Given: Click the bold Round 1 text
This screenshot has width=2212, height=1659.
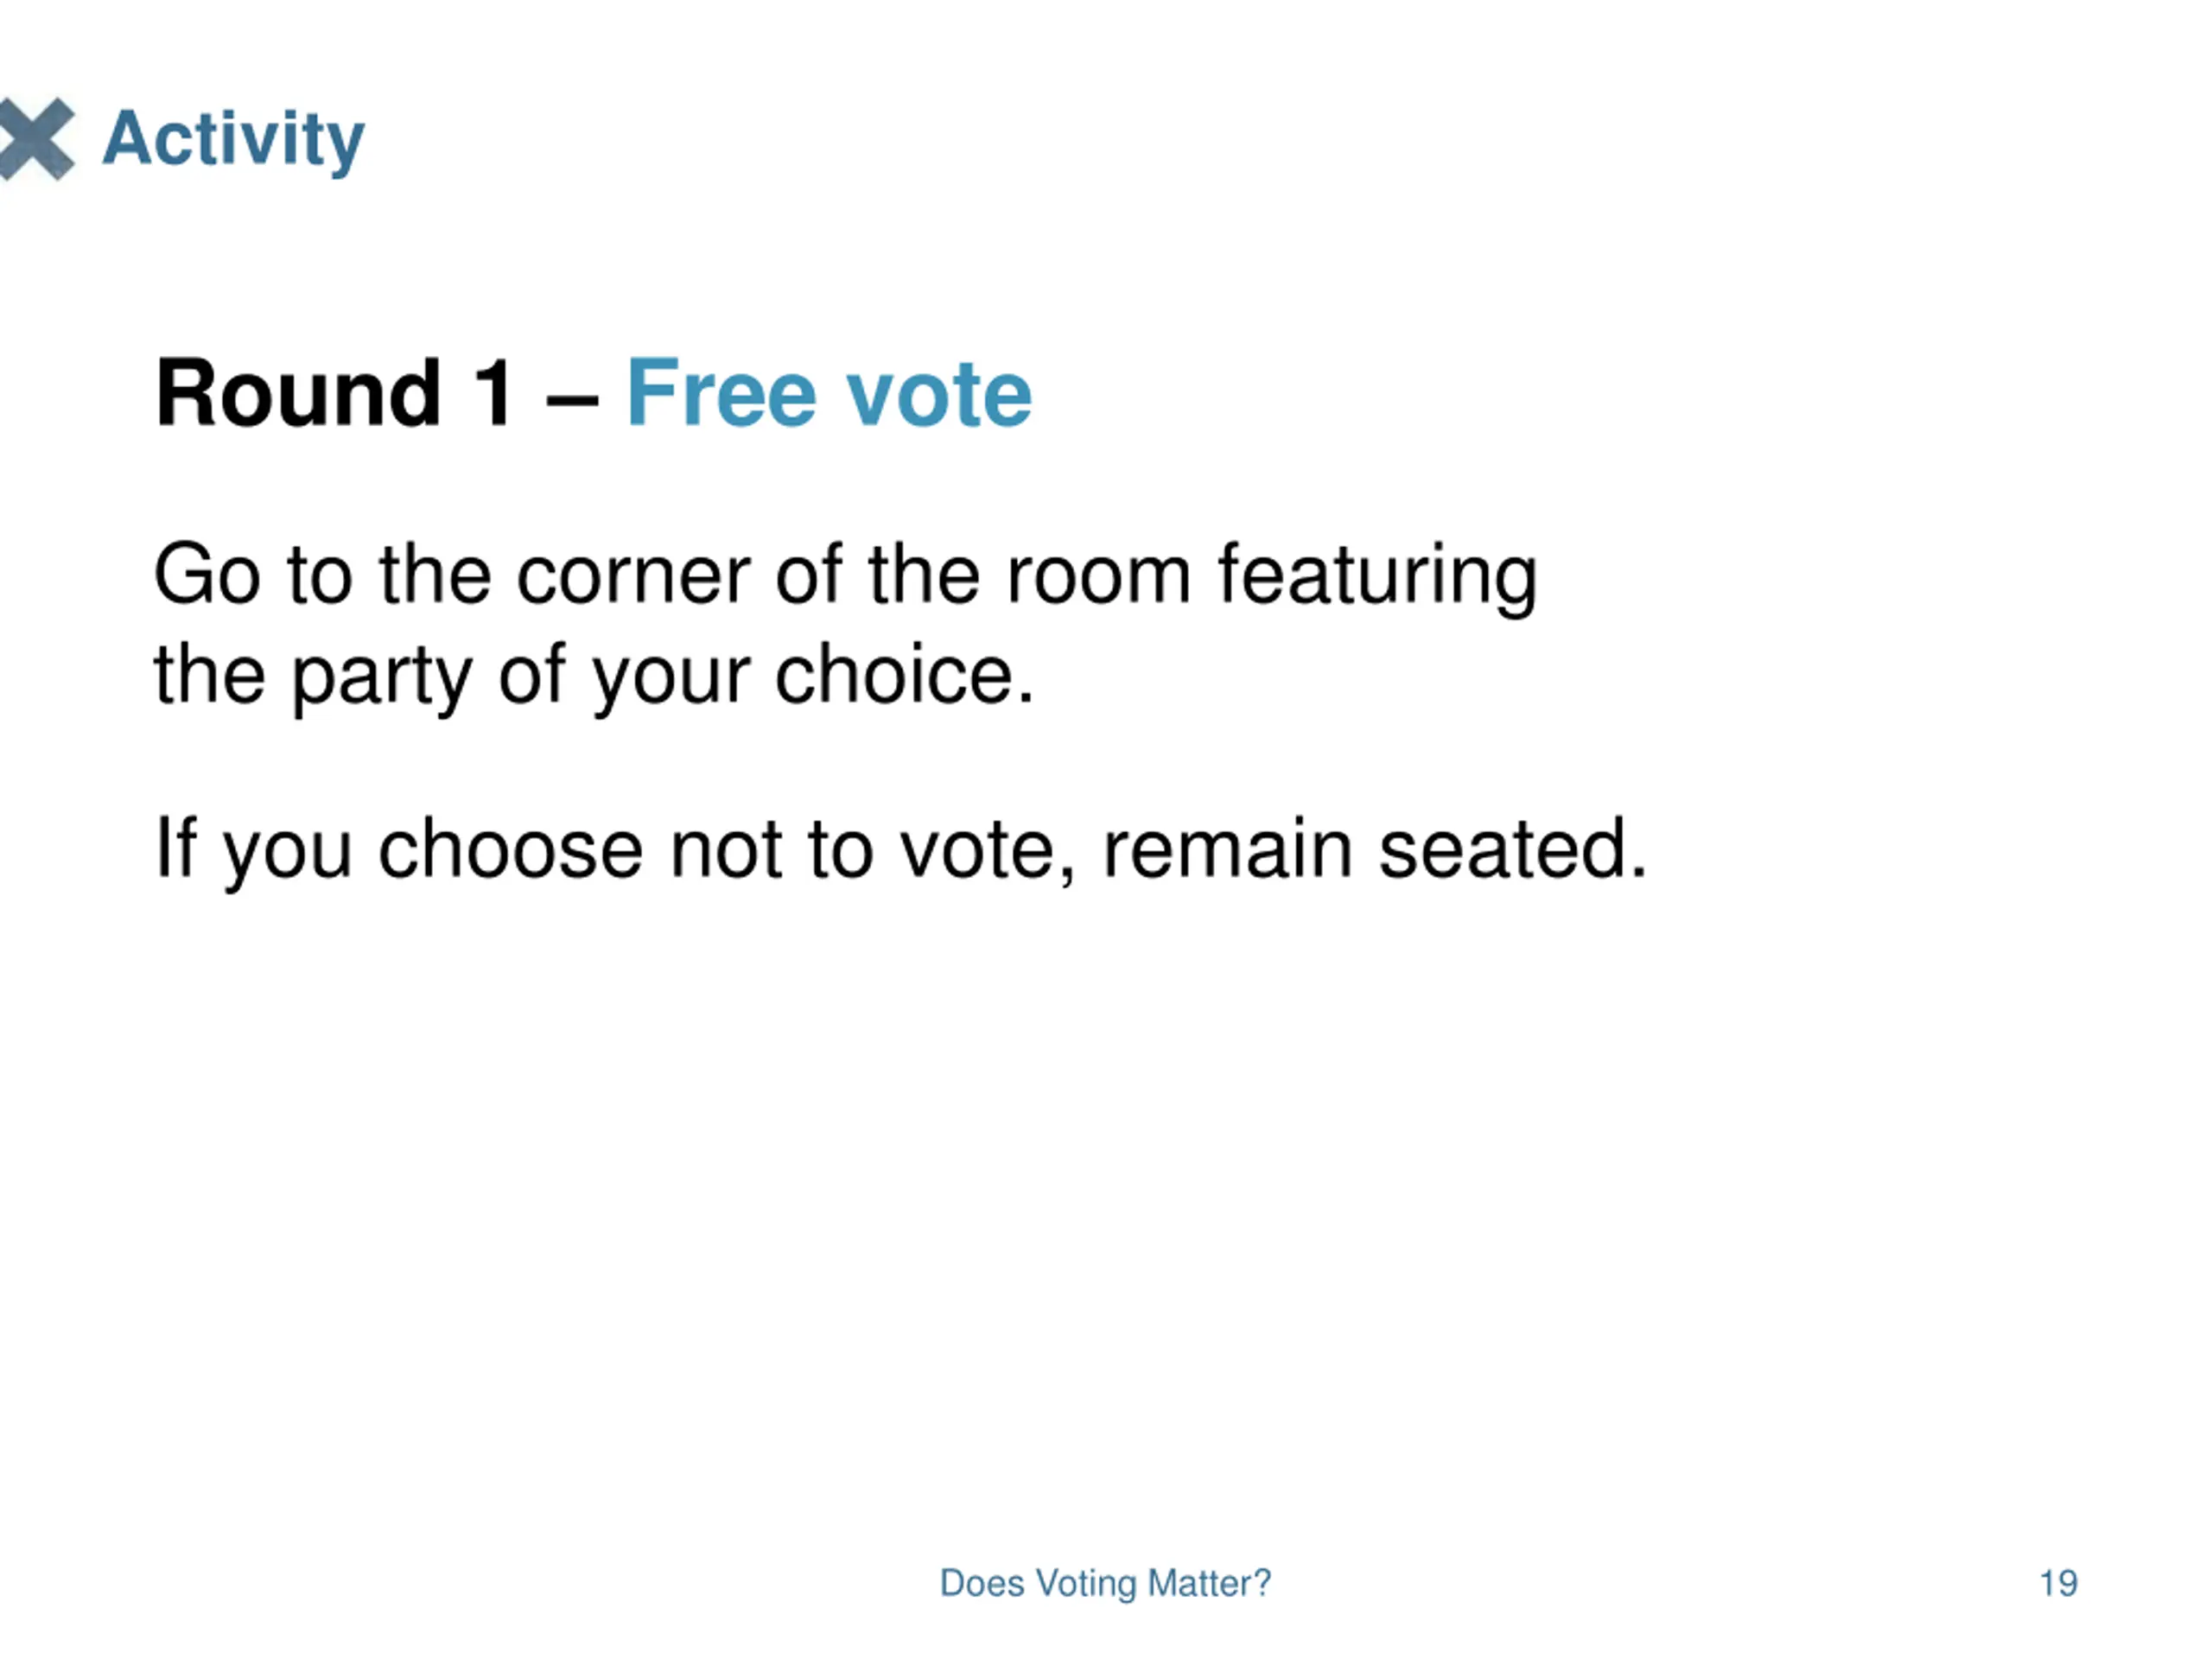Looking at the screenshot, I should click(x=335, y=394).
